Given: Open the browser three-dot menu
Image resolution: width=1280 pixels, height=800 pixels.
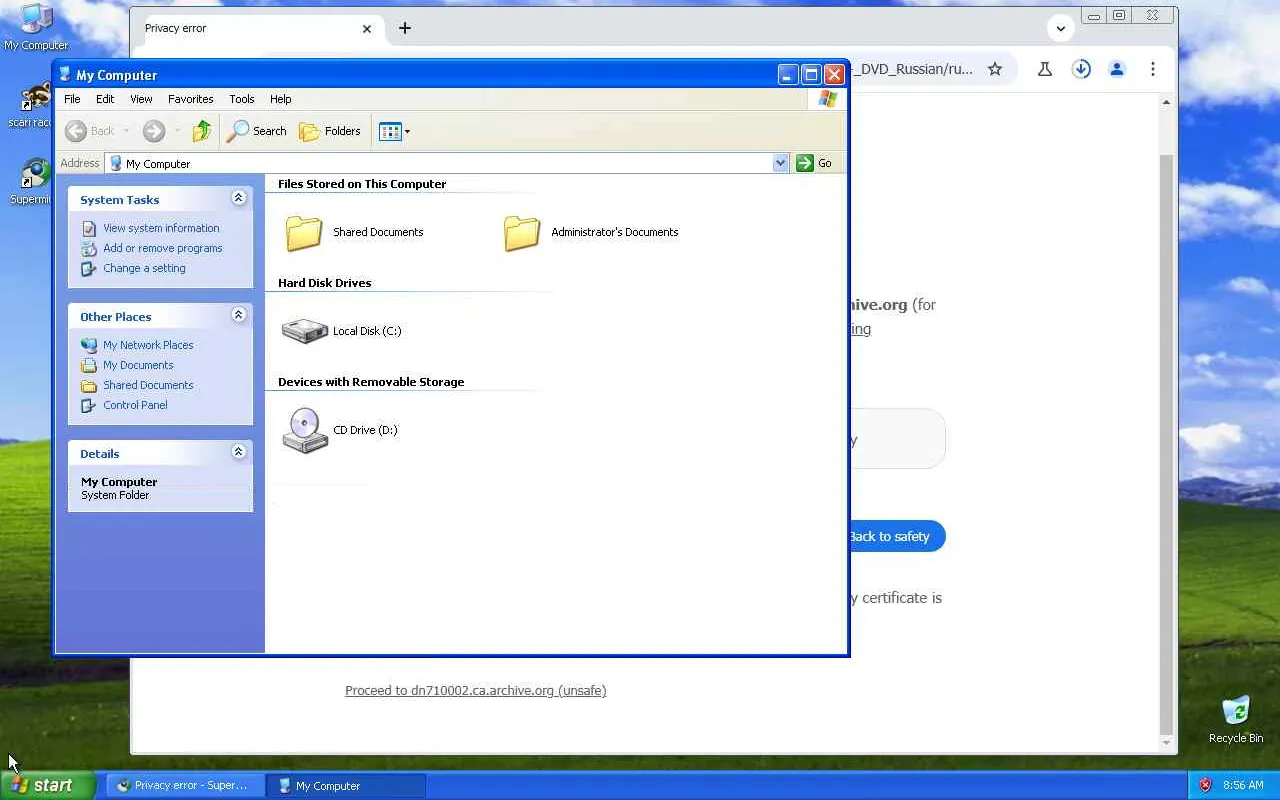Looking at the screenshot, I should (1153, 69).
